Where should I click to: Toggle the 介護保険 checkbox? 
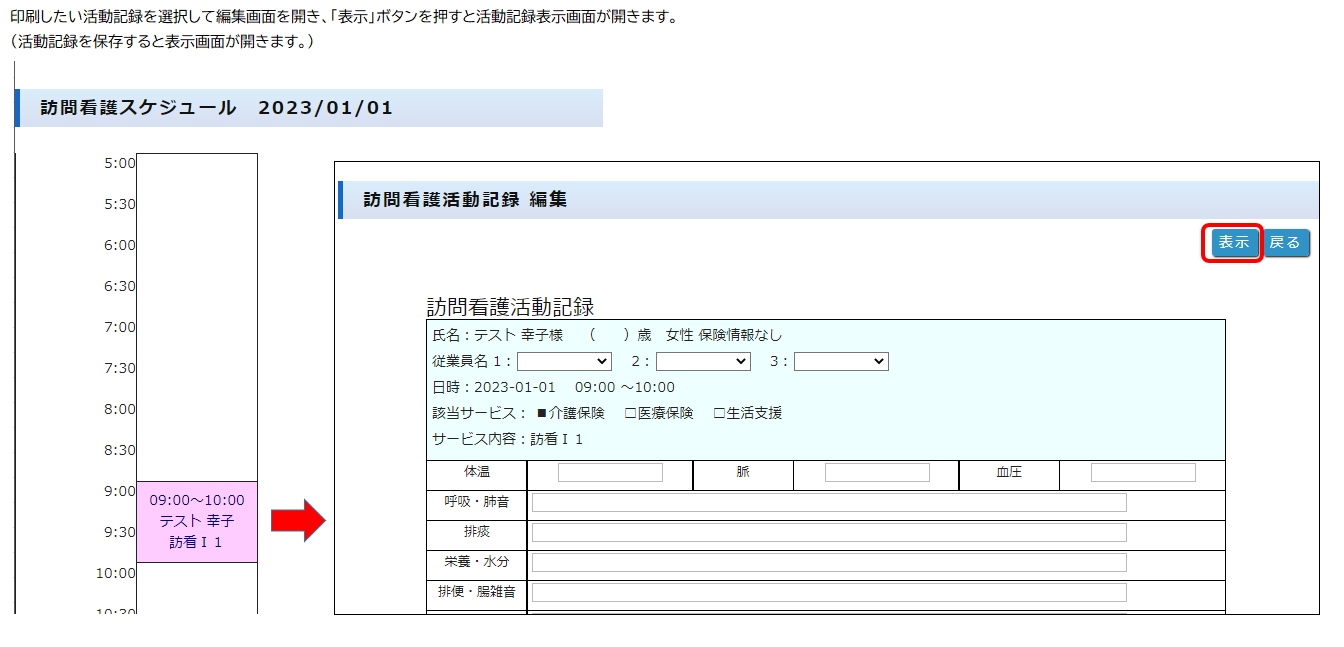(x=543, y=413)
